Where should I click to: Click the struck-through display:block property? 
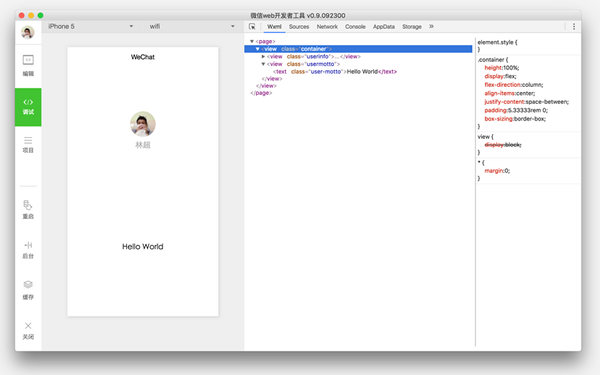(x=503, y=145)
